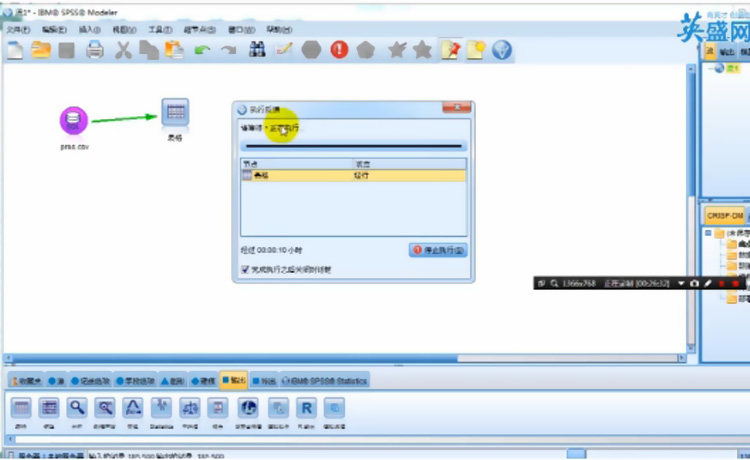Click the cut scissors icon
The width and height of the screenshot is (750, 460).
(123, 49)
